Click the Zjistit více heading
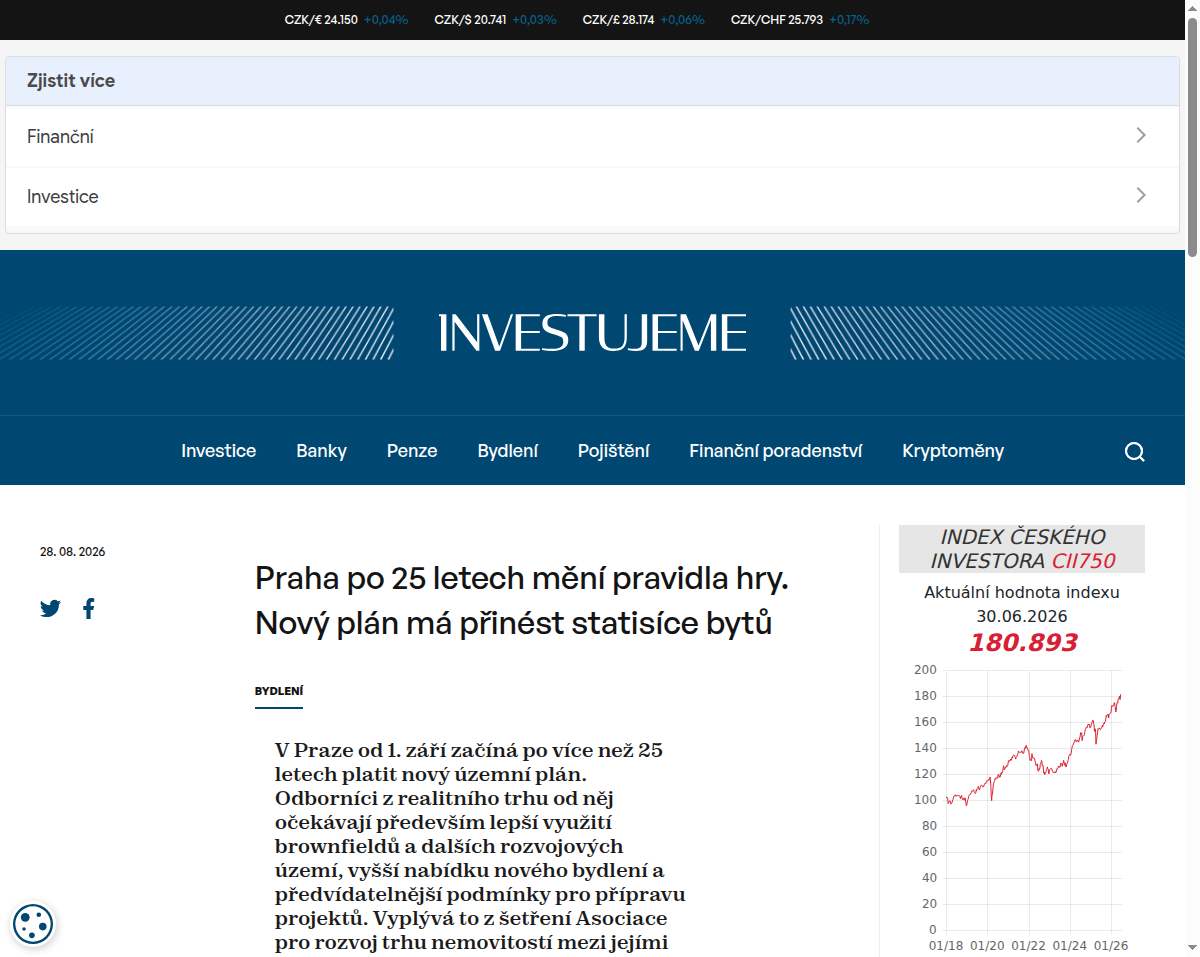This screenshot has width=1200, height=957. coord(71,81)
